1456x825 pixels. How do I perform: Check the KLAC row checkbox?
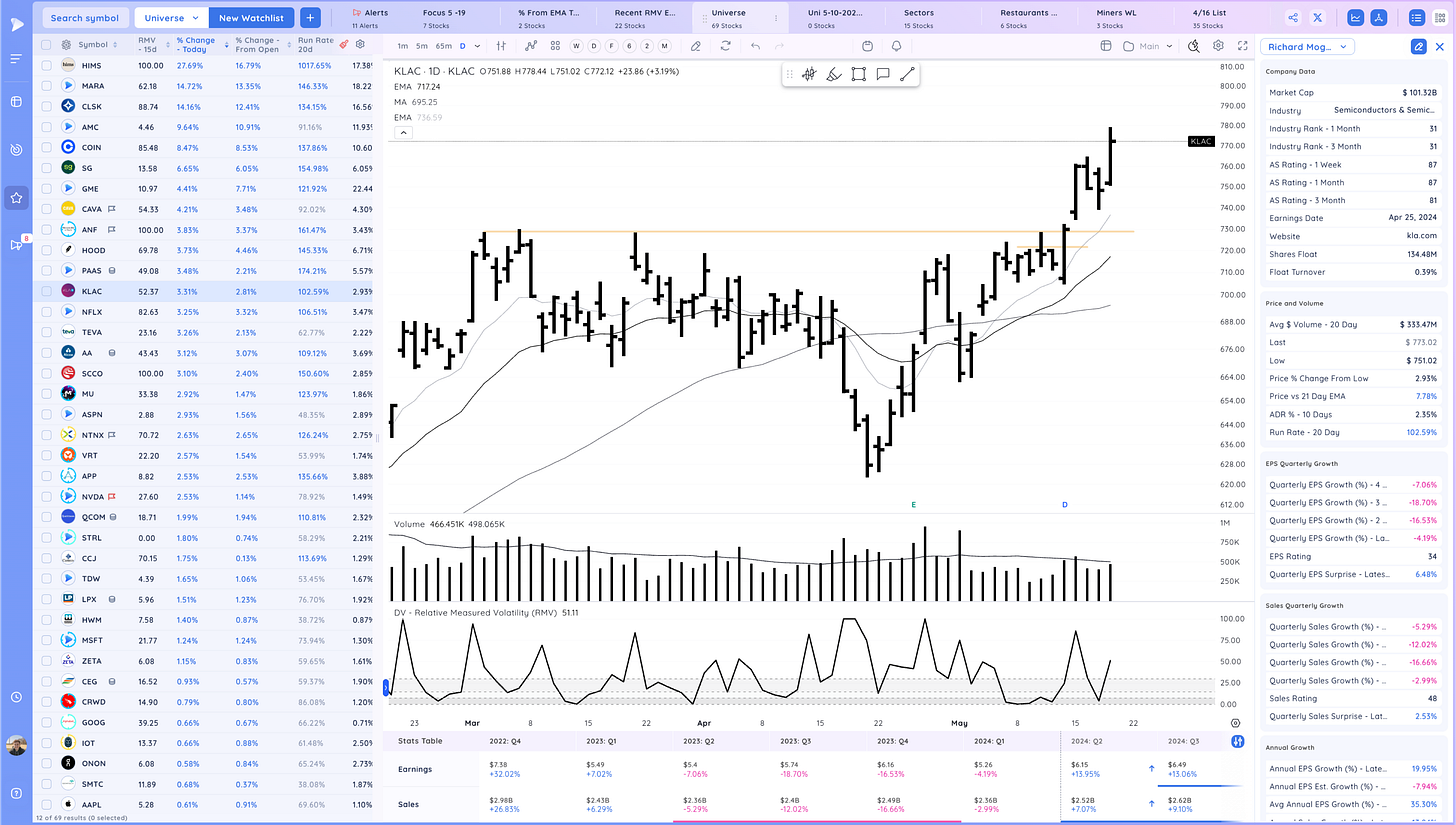(x=46, y=291)
